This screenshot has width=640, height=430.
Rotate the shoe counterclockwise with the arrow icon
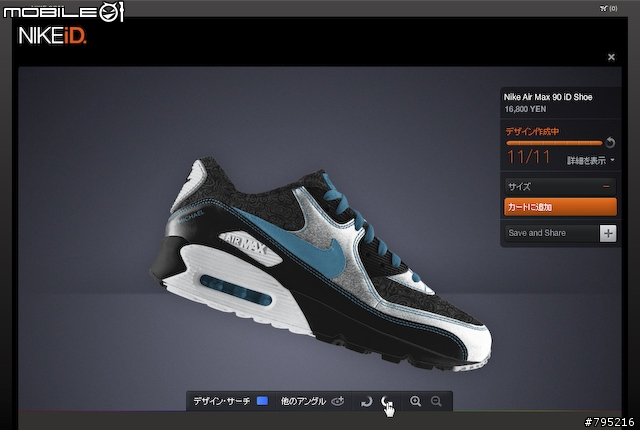click(x=386, y=402)
